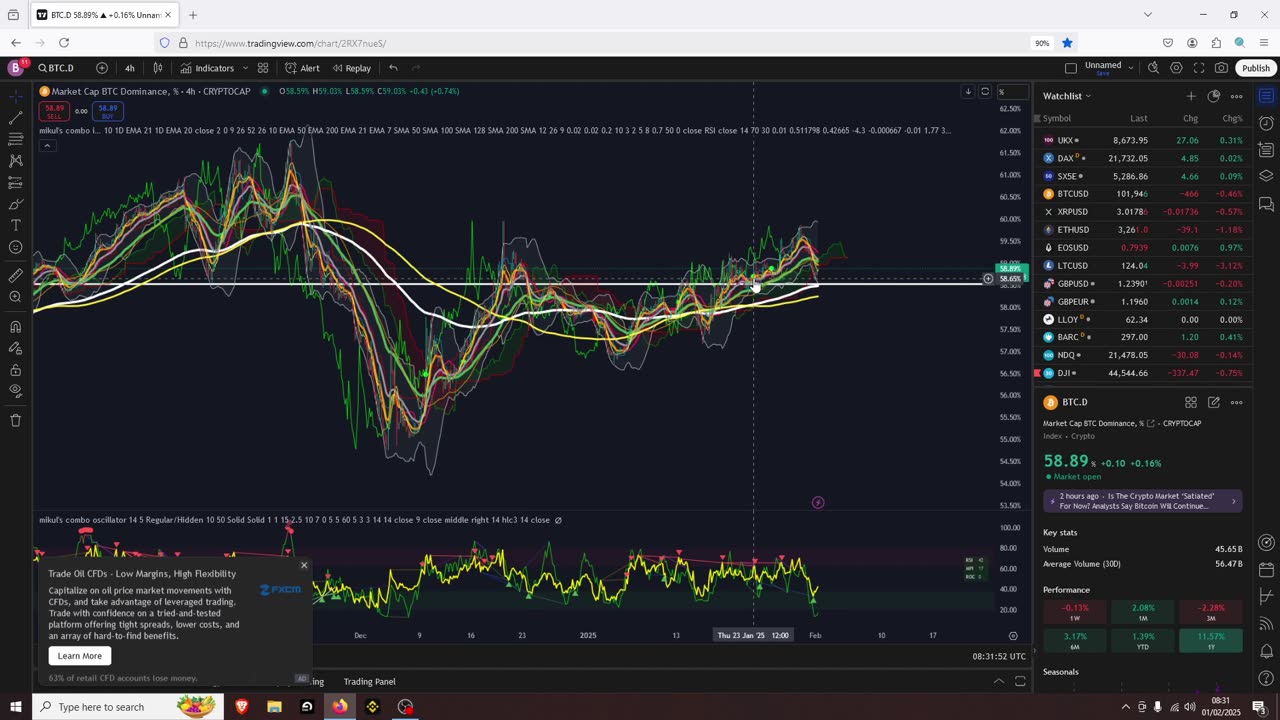Collapse the indicator legend arrow
The height and width of the screenshot is (720, 1280).
(46, 146)
